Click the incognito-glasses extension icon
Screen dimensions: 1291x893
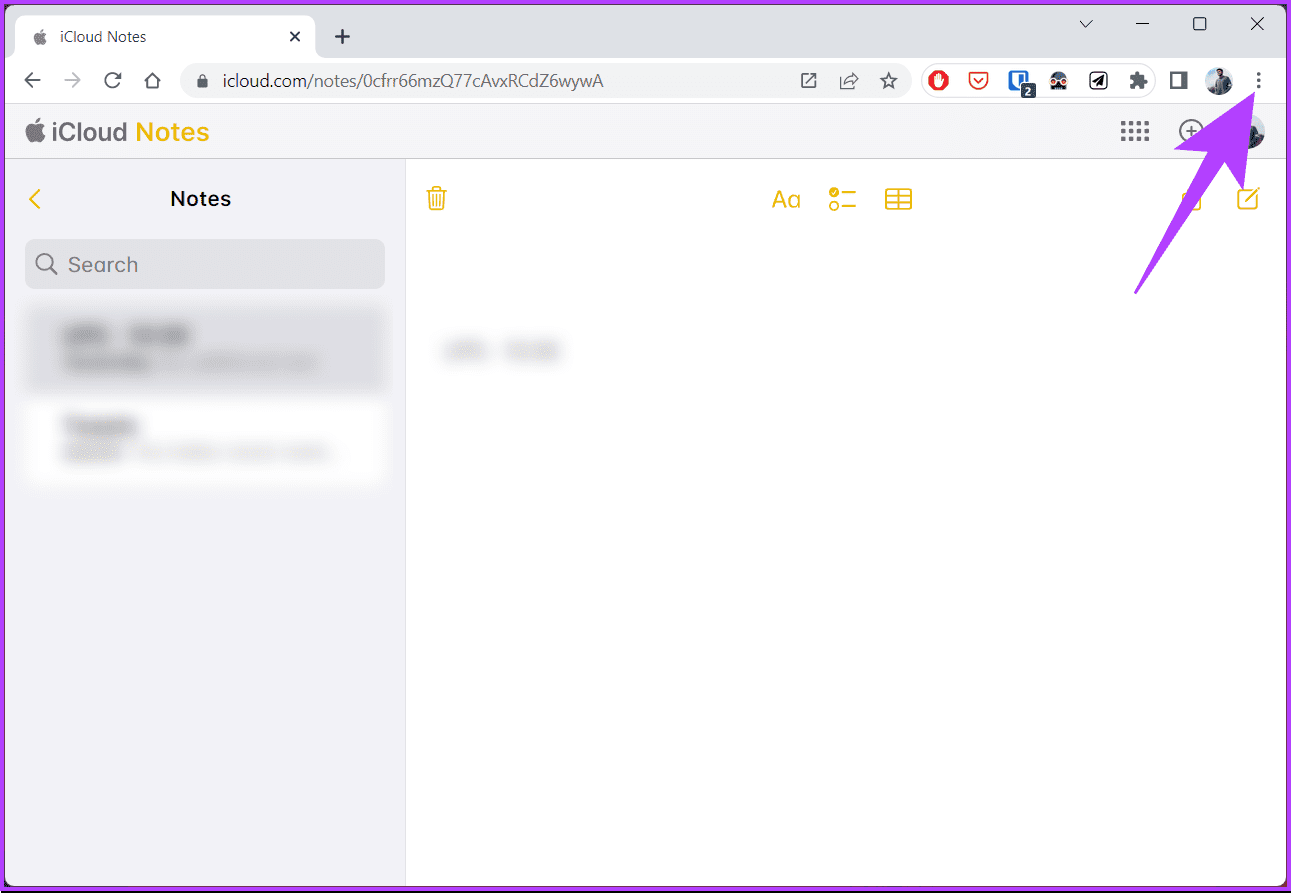tap(1058, 81)
